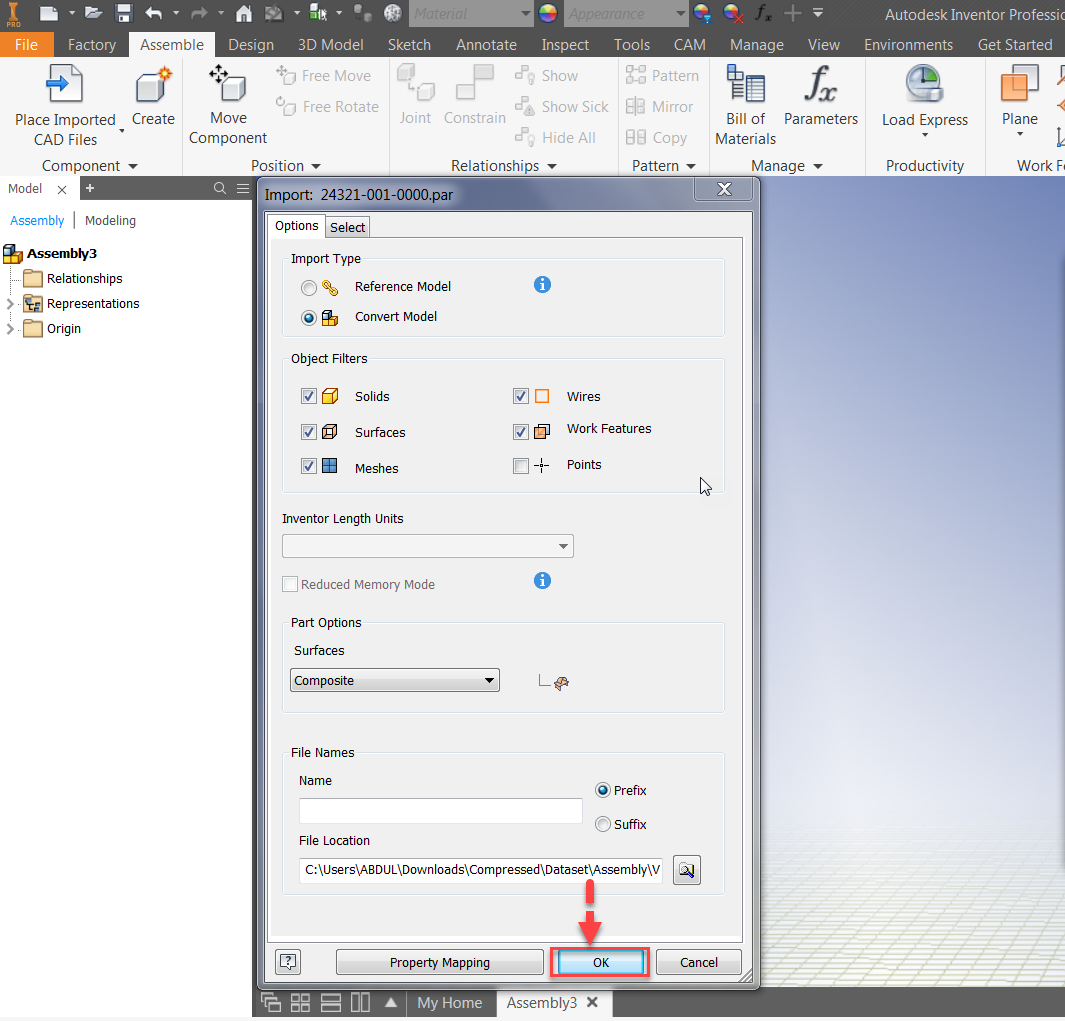Click the Load Express icon

[924, 90]
